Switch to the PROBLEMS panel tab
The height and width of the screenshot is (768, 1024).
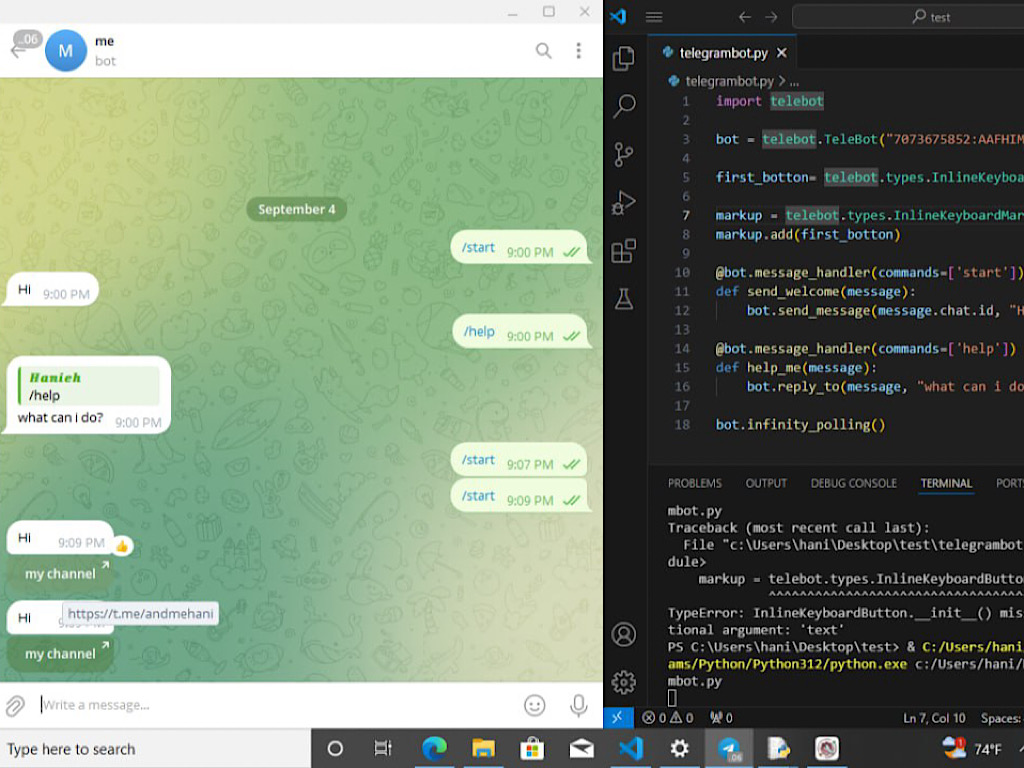pos(695,483)
